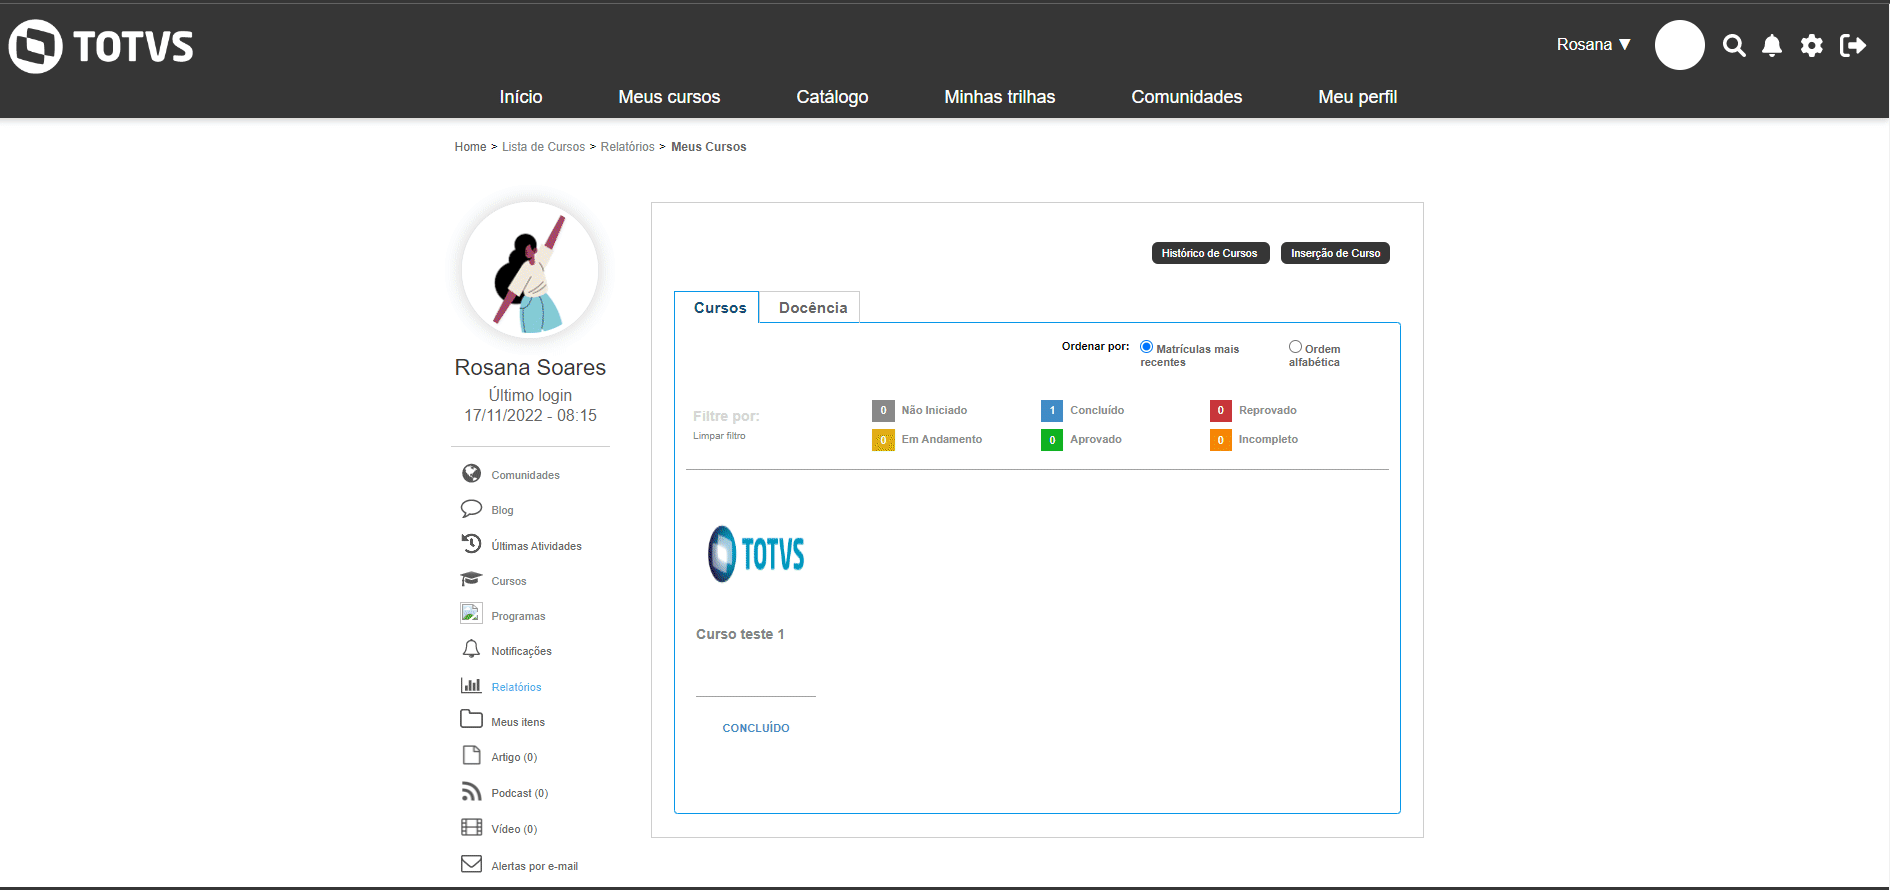The height and width of the screenshot is (890, 1890).
Task: Click Home breadcrumb link
Action: tap(470, 147)
